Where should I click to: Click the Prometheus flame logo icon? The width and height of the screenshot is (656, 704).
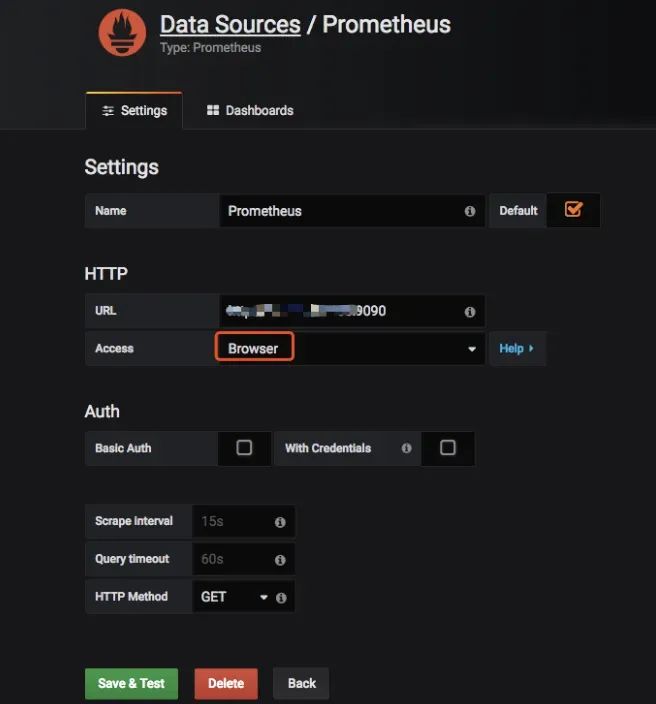click(x=122, y=33)
